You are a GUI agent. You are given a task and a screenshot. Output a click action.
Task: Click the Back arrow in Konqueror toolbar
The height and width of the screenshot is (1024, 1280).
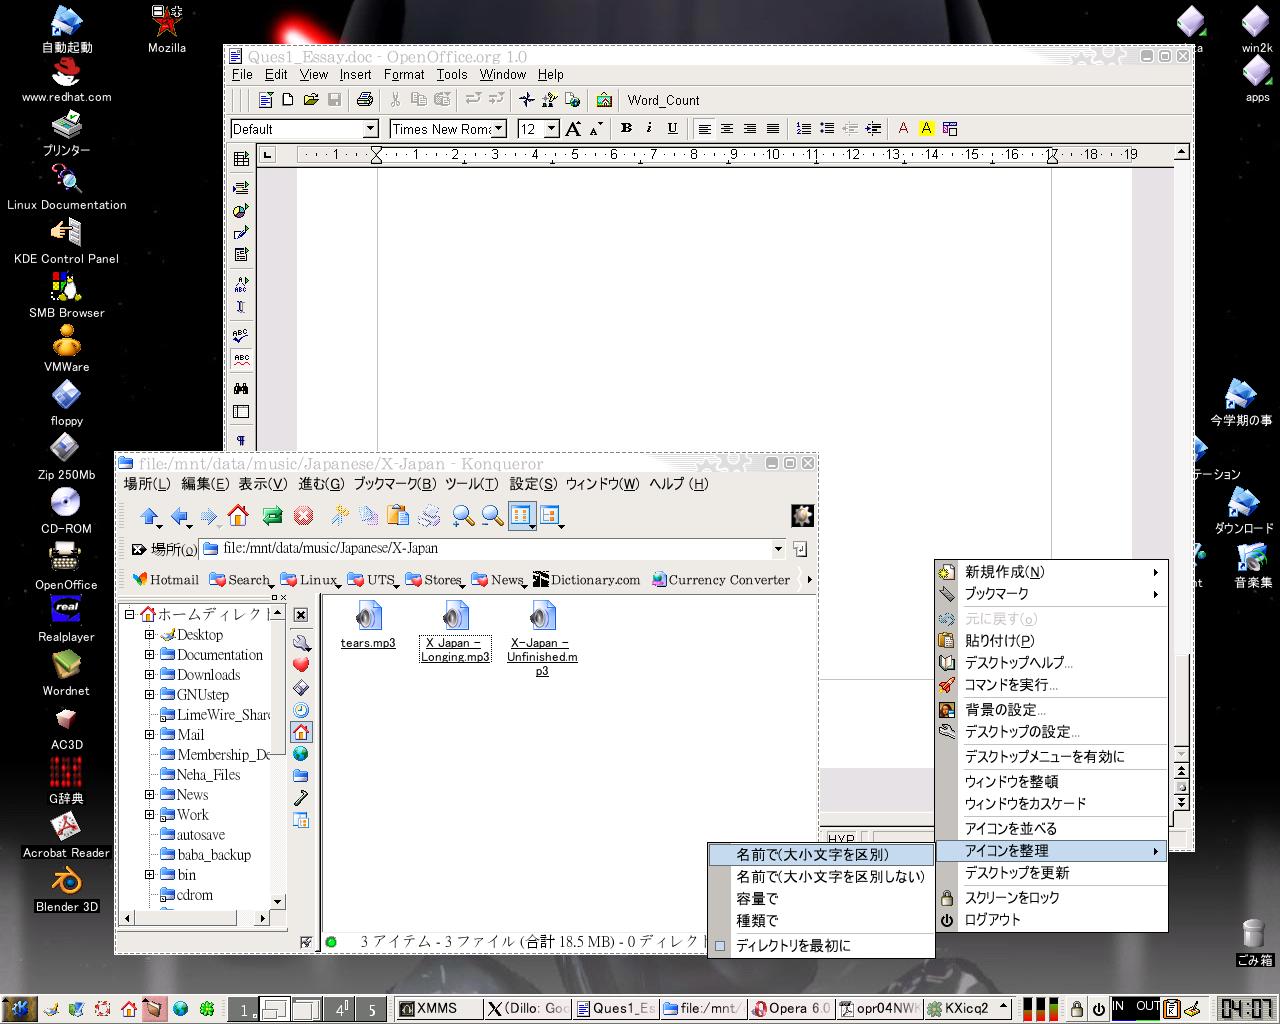(x=180, y=516)
